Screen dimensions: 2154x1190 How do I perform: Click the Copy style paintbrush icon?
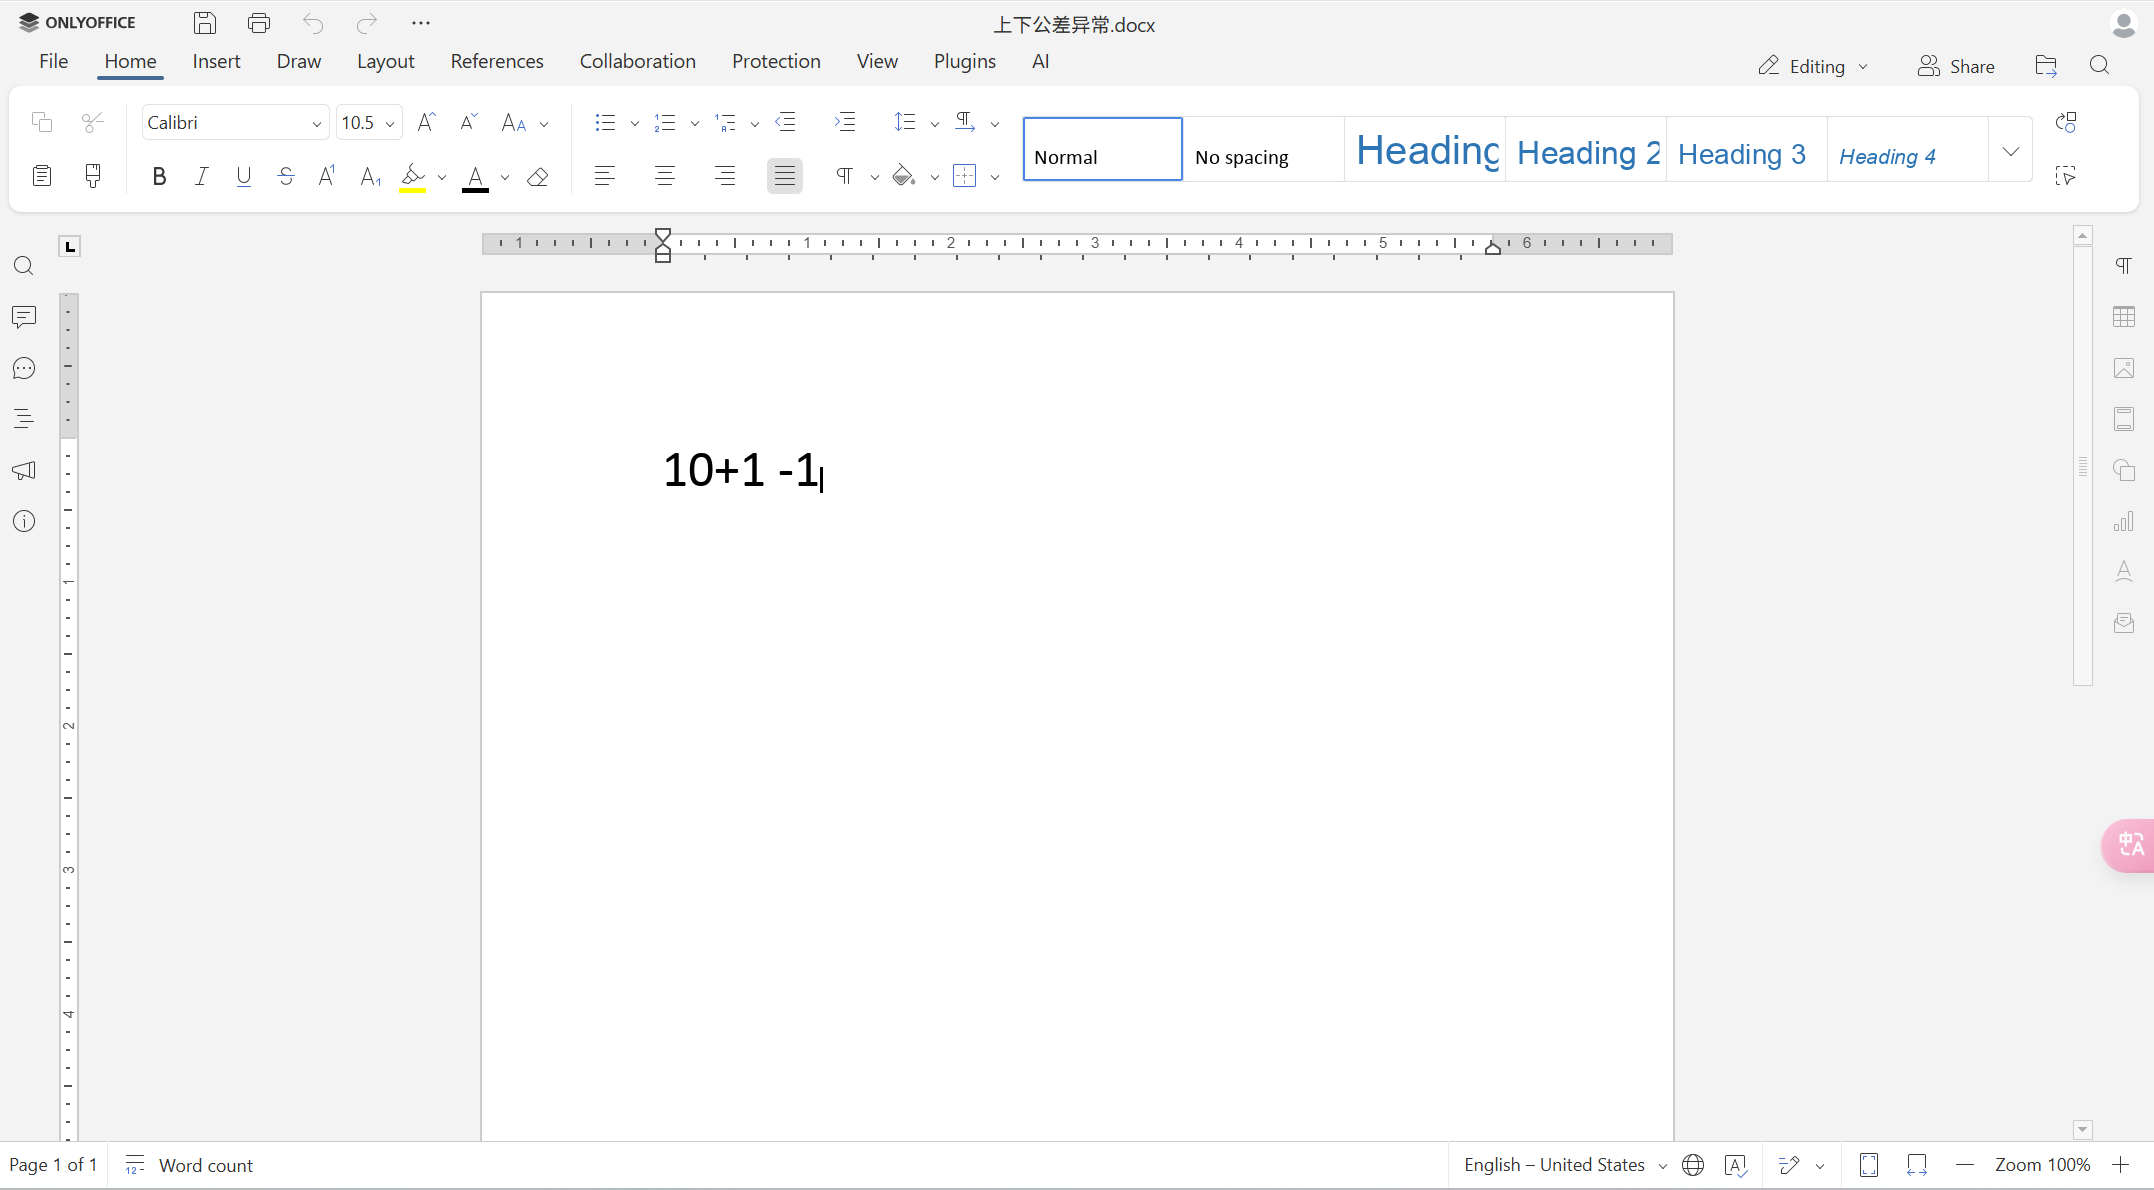93,176
